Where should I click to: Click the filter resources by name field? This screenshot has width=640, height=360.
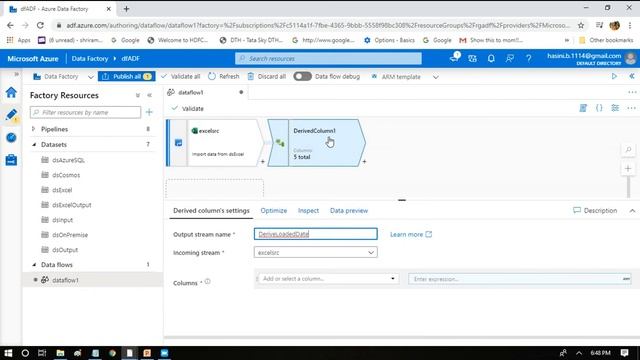85,112
